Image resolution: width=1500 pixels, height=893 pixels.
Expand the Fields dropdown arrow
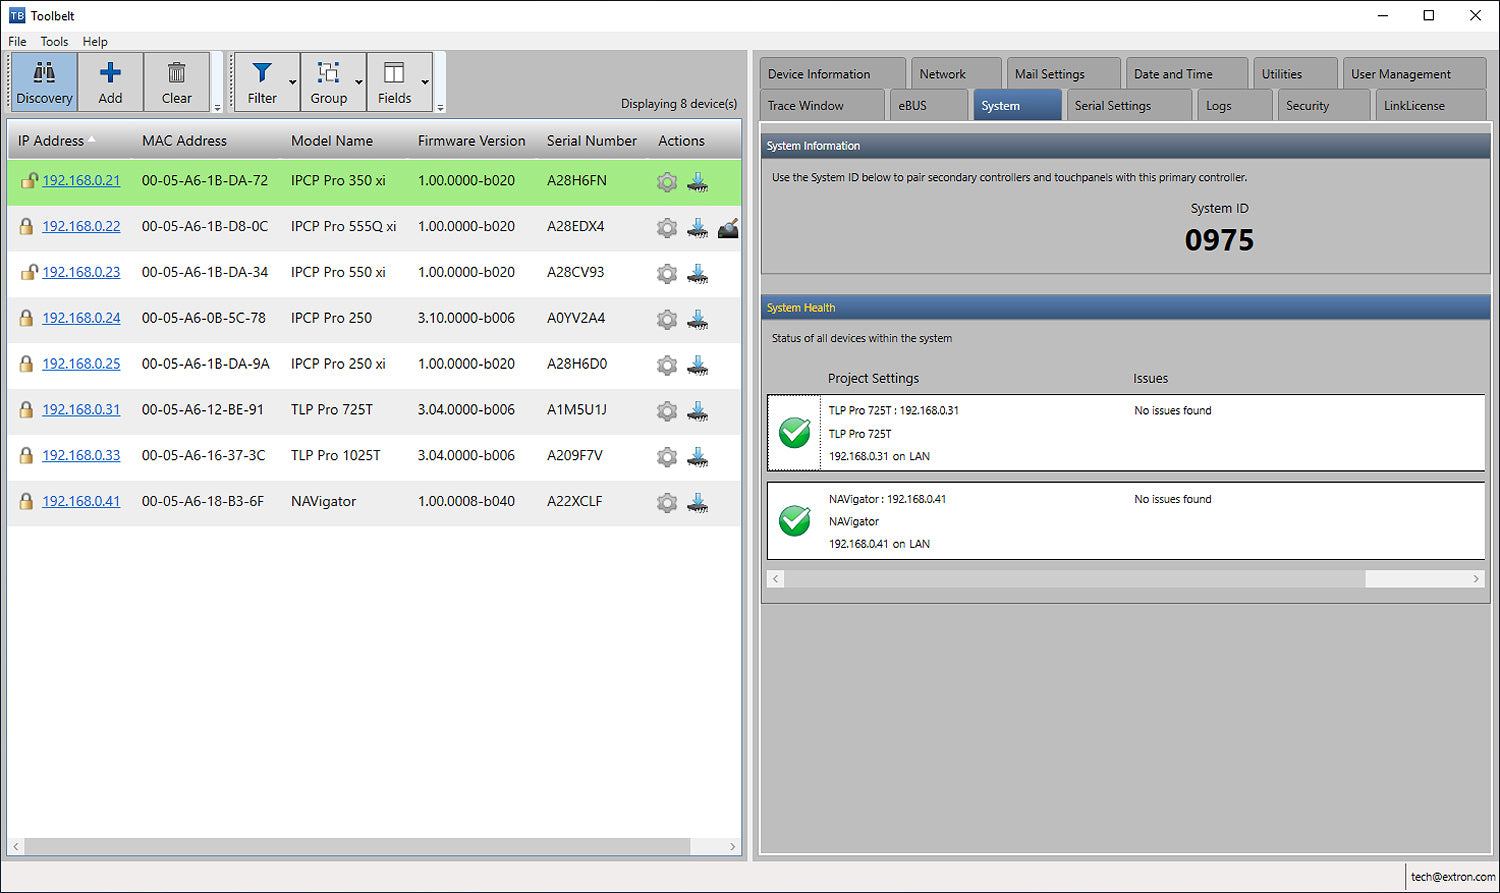[425, 82]
